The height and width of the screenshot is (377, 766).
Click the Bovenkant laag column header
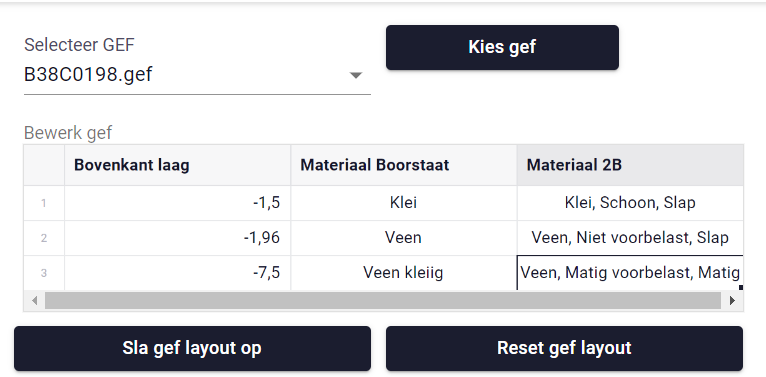177,165
